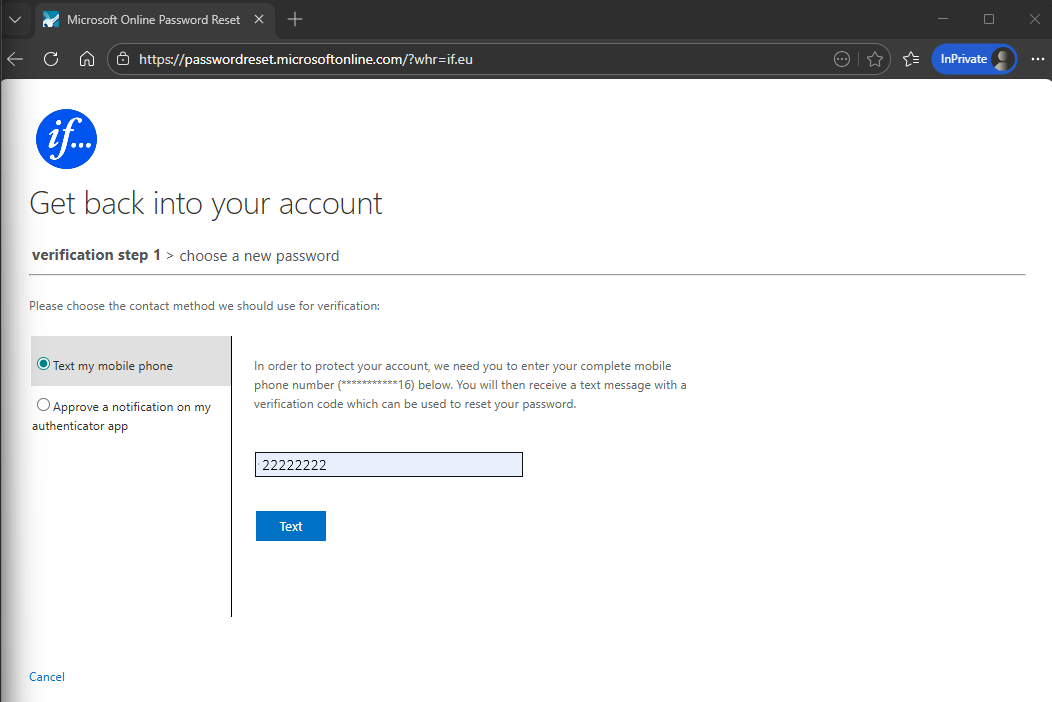Open the favorites list
Screen dimensions: 1052x702
(911, 59)
